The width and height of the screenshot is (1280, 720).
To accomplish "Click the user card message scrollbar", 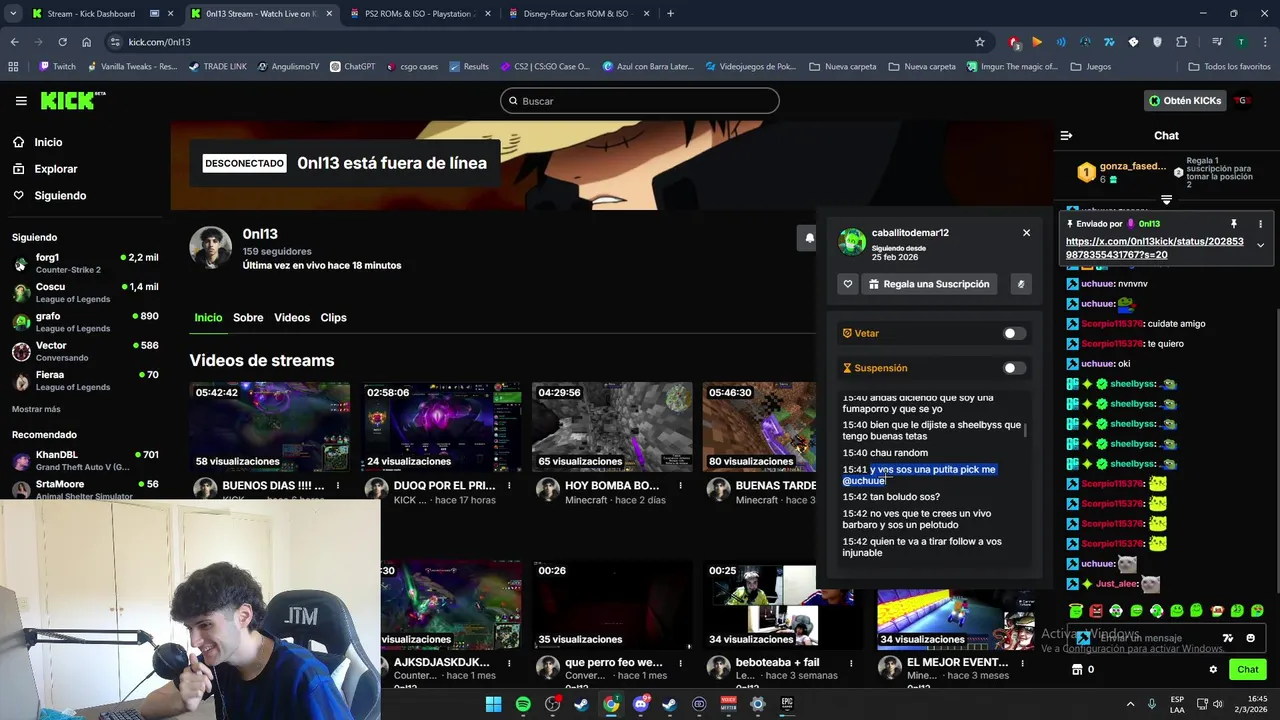I will click(1026, 430).
